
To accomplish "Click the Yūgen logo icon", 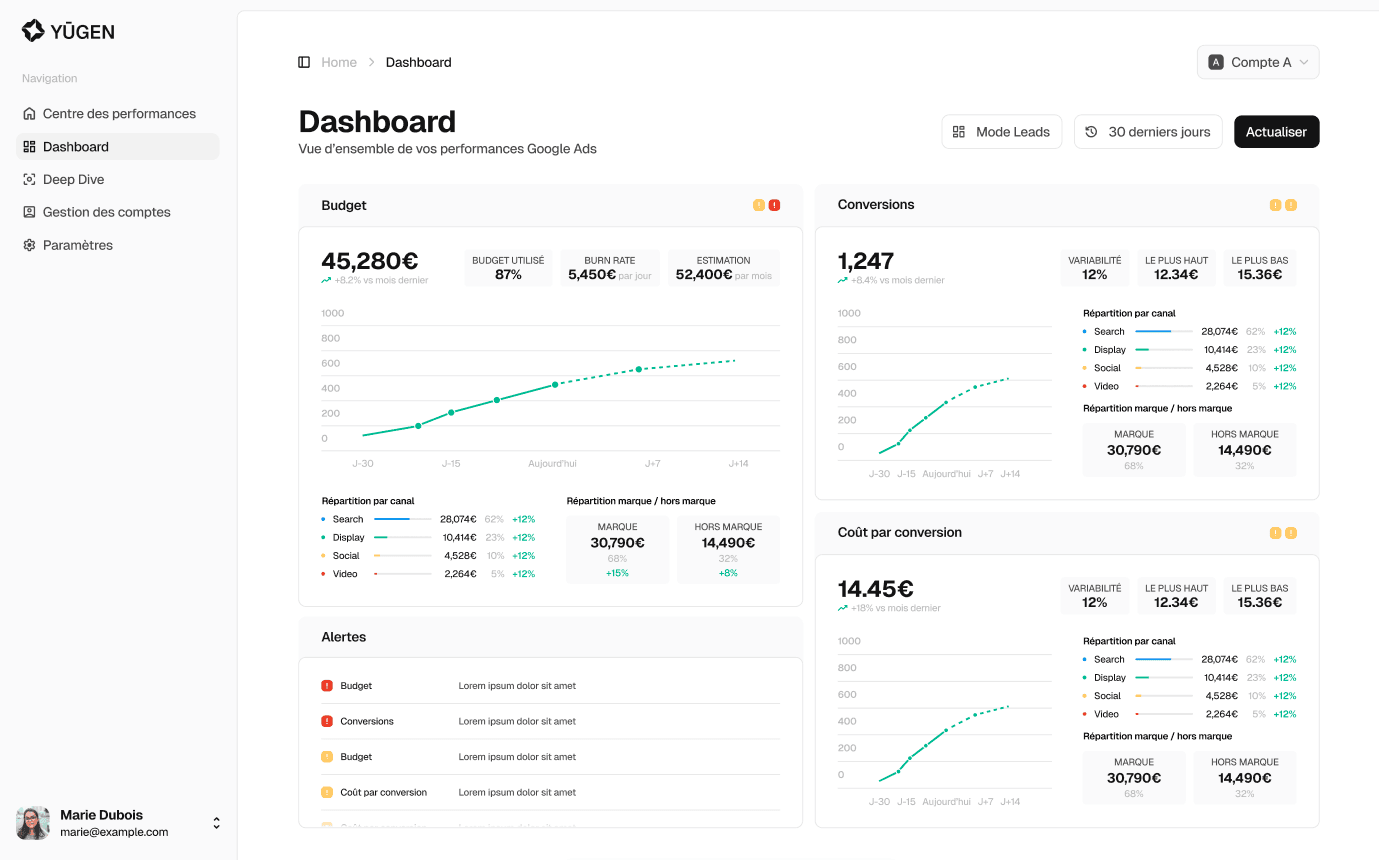I will tap(33, 30).
